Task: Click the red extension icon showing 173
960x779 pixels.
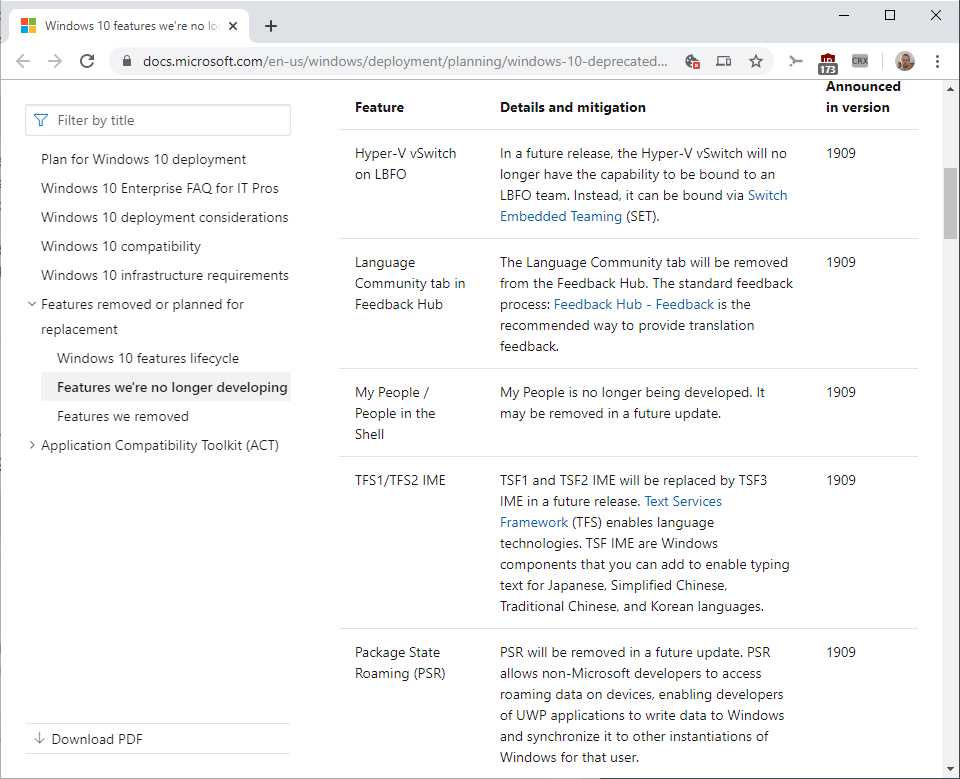Action: 828,63
